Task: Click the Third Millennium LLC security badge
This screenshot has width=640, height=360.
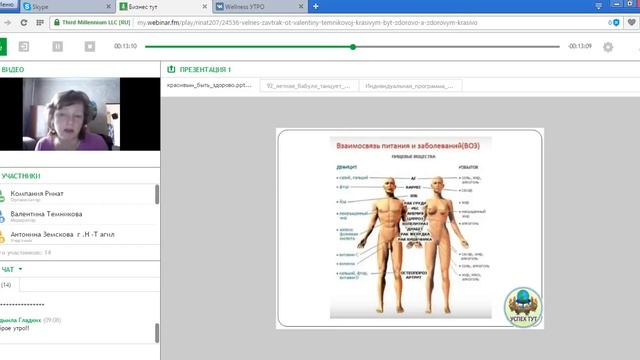Action: pyautogui.click(x=92, y=23)
